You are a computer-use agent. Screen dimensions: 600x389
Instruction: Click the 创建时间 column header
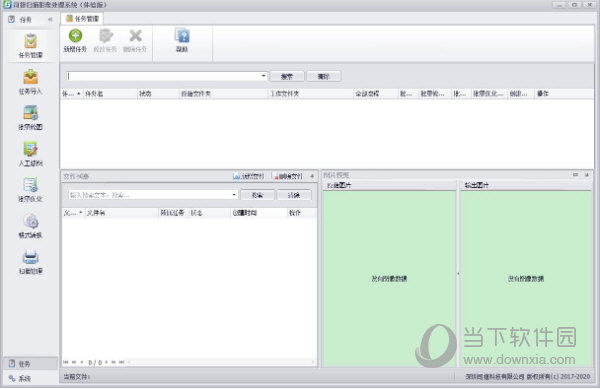pyautogui.click(x=258, y=213)
